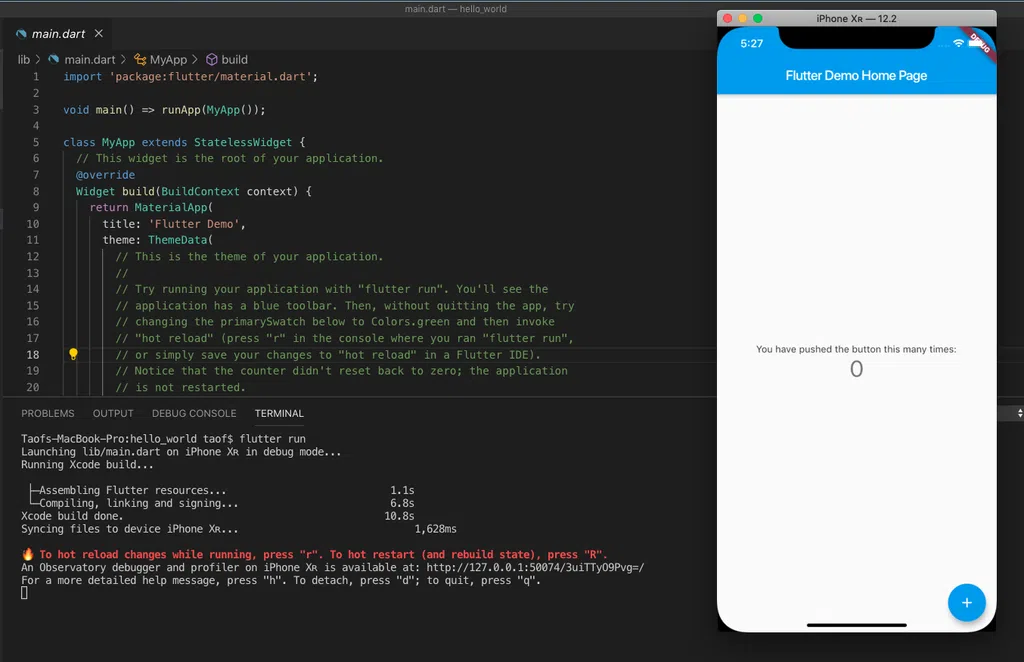
Task: Click the lightbulb quick-fix icon on line 18
Action: (x=73, y=354)
